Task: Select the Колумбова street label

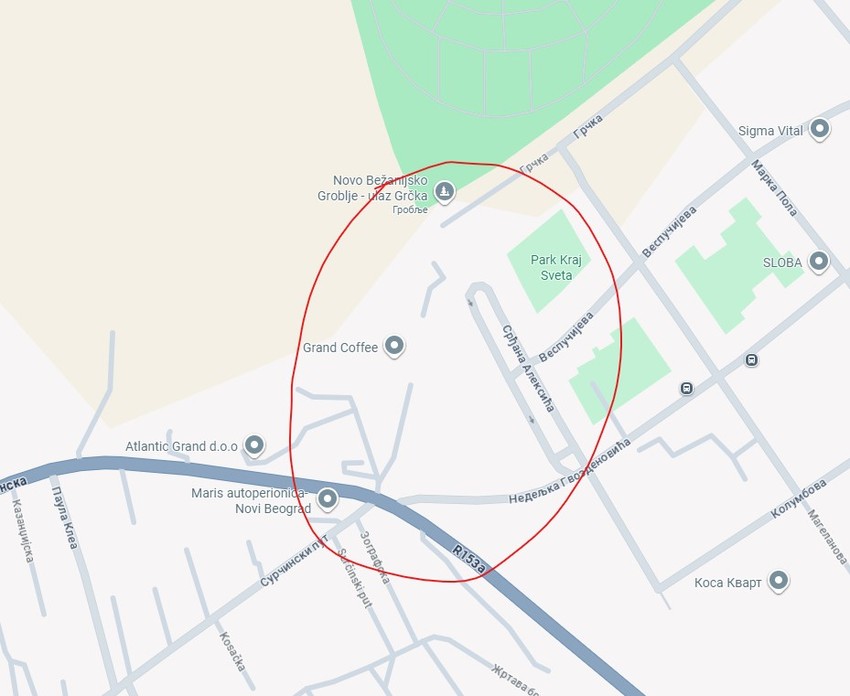Action: 799,498
